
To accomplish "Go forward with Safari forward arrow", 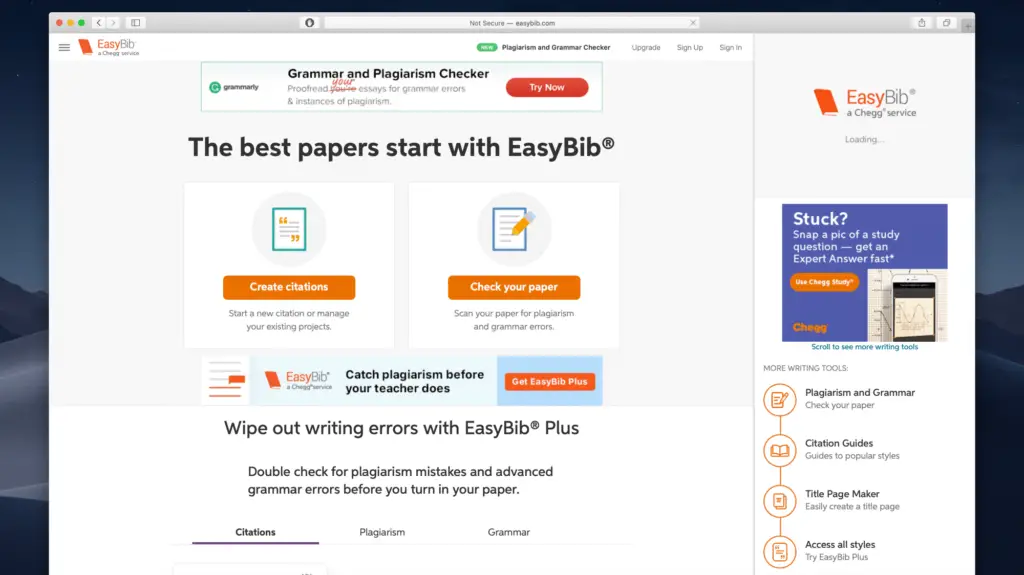I will coord(113,23).
